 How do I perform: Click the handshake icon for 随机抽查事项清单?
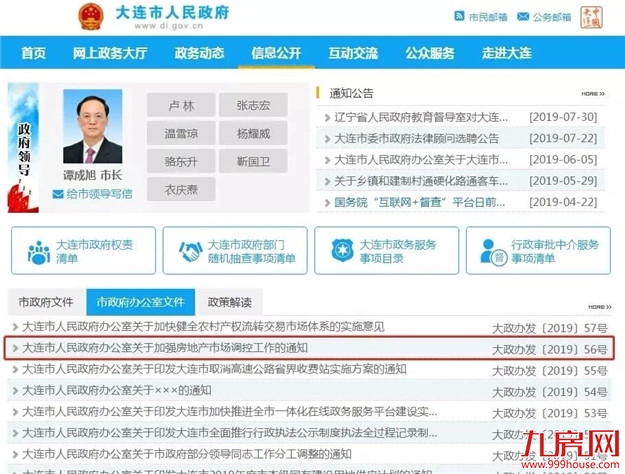191,252
